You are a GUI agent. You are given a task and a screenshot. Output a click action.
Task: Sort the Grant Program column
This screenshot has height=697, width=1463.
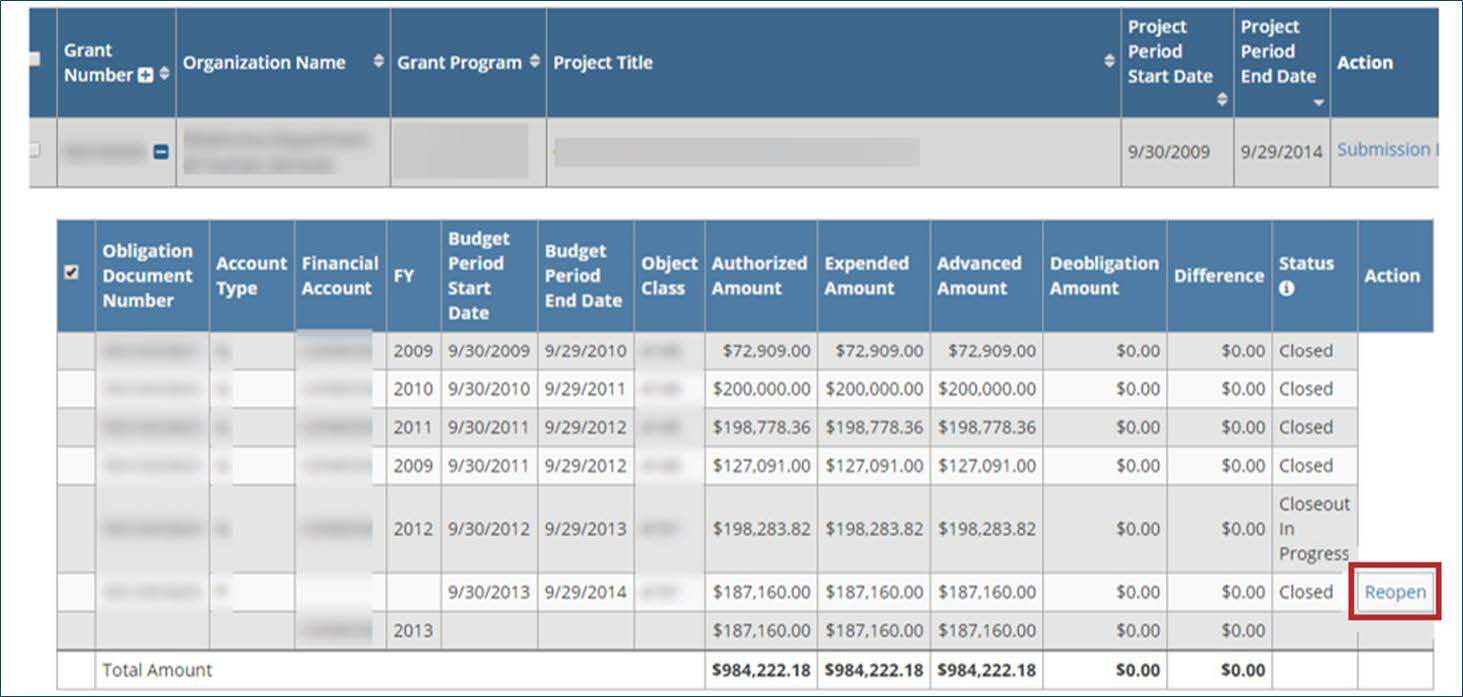point(534,62)
